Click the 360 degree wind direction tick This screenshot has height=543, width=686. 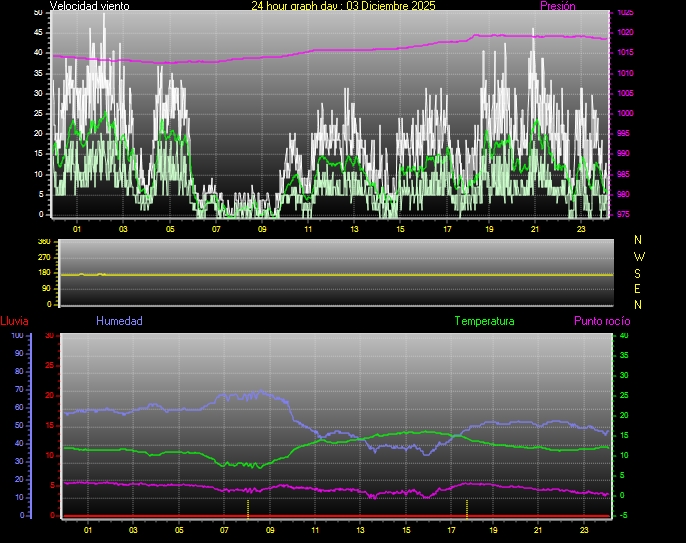43,242
